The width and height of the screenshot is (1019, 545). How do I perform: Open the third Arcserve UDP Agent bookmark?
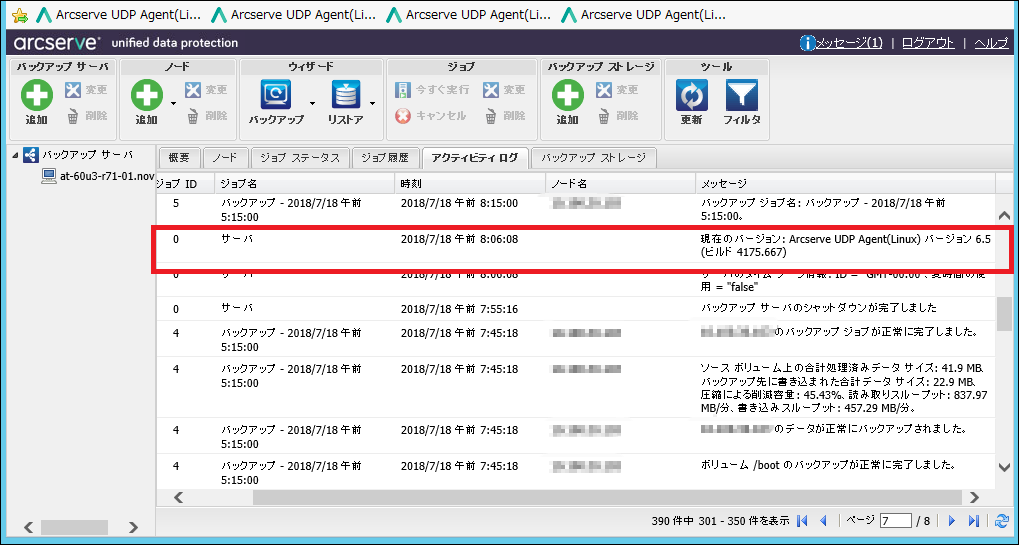[x=469, y=14]
